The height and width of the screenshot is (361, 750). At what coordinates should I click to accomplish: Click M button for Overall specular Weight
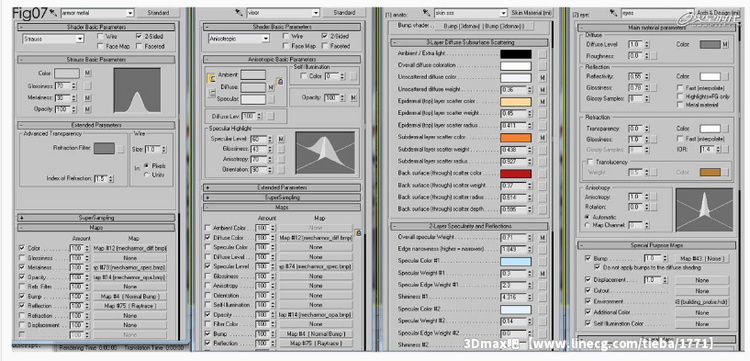pos(542,237)
